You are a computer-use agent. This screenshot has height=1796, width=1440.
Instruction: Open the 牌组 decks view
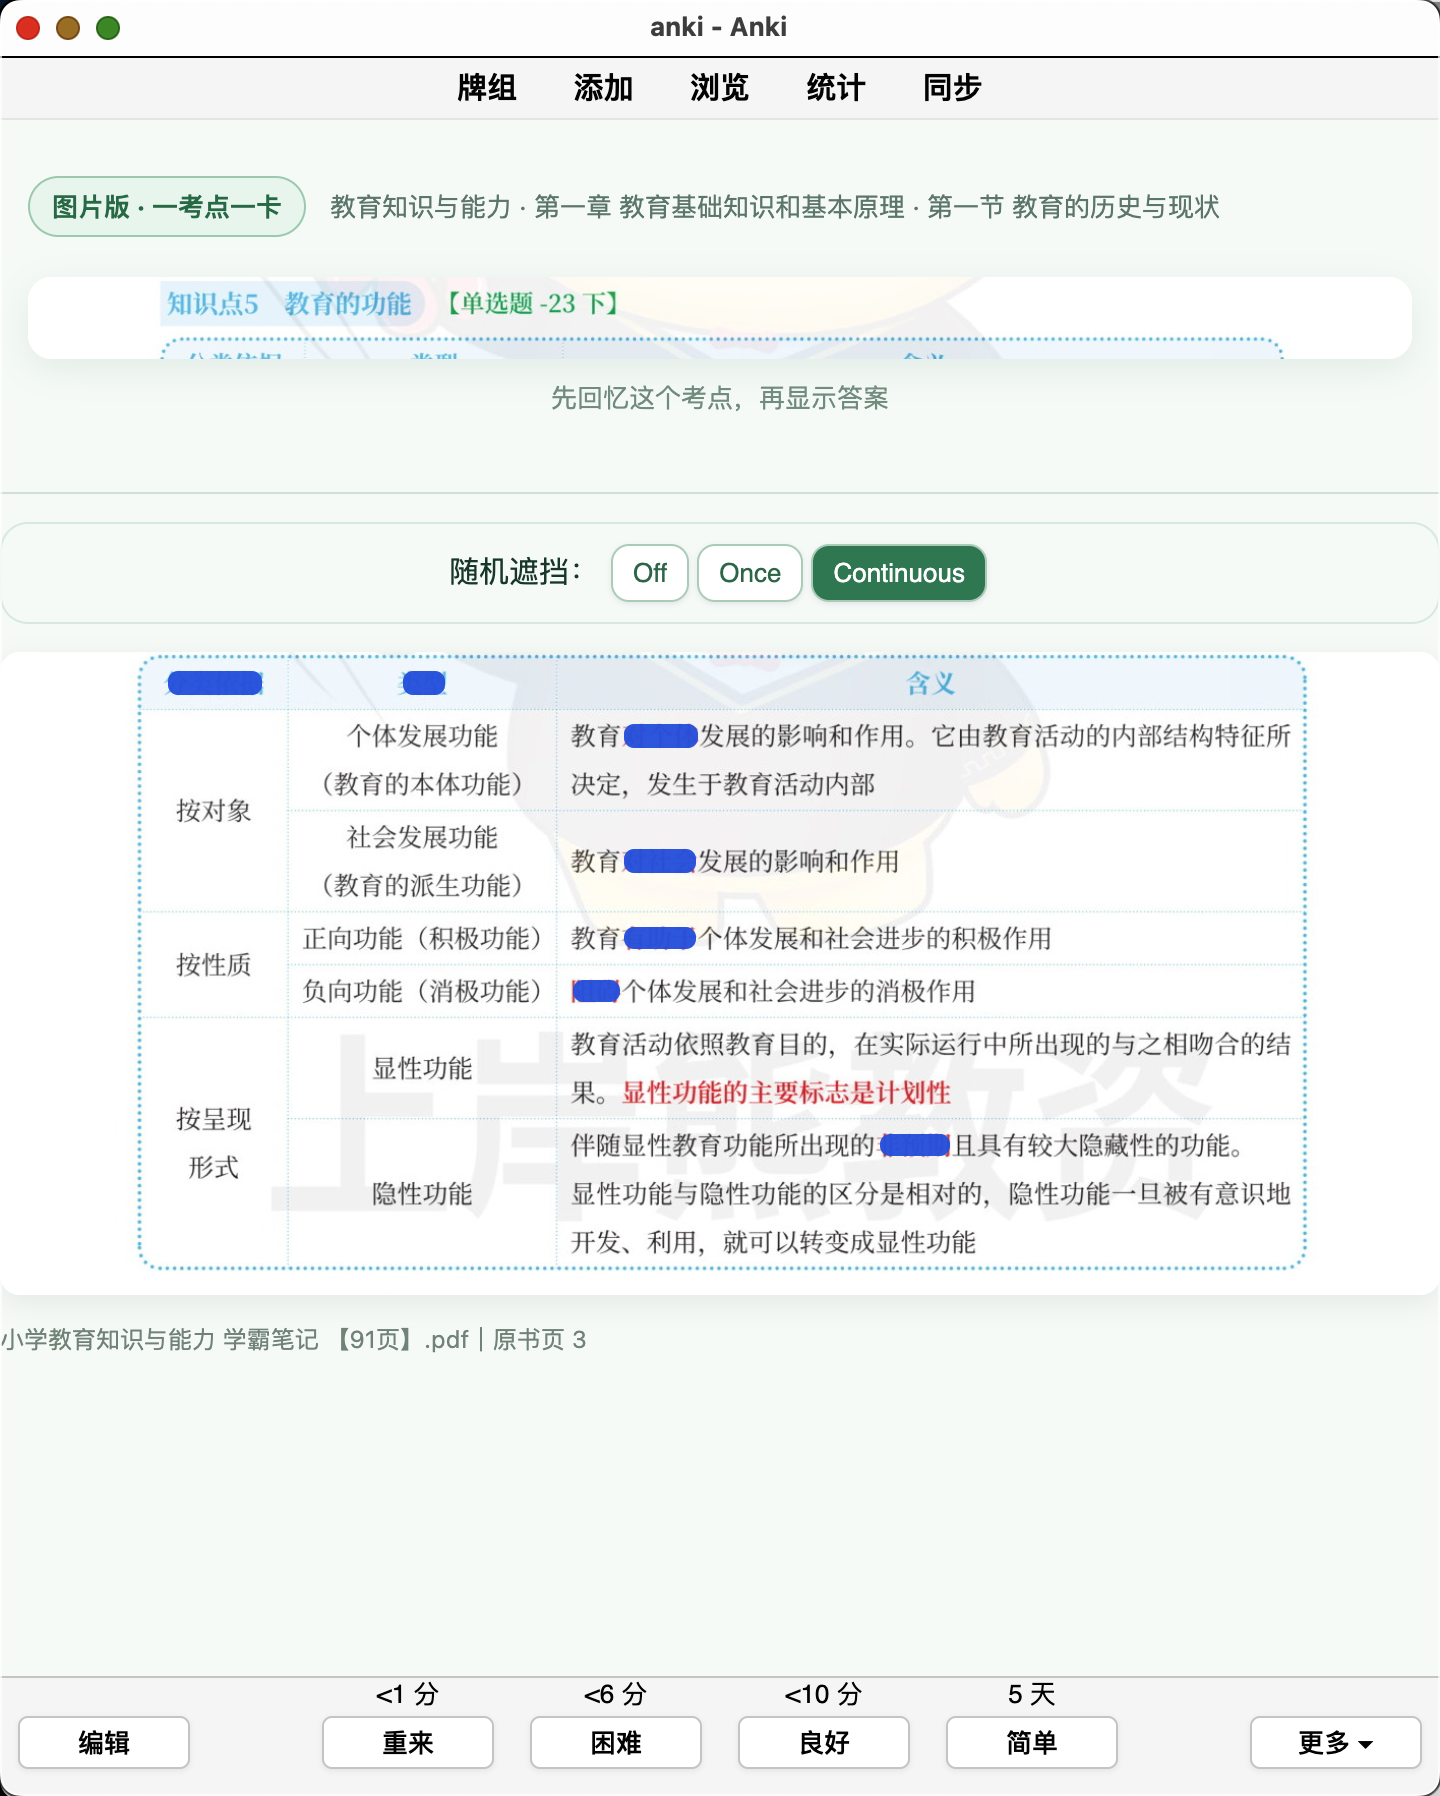click(x=487, y=88)
